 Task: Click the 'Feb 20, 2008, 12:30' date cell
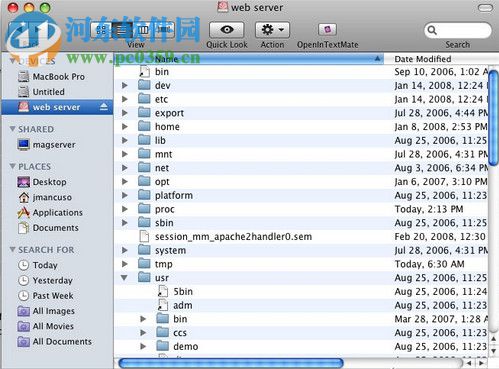[x=440, y=237]
